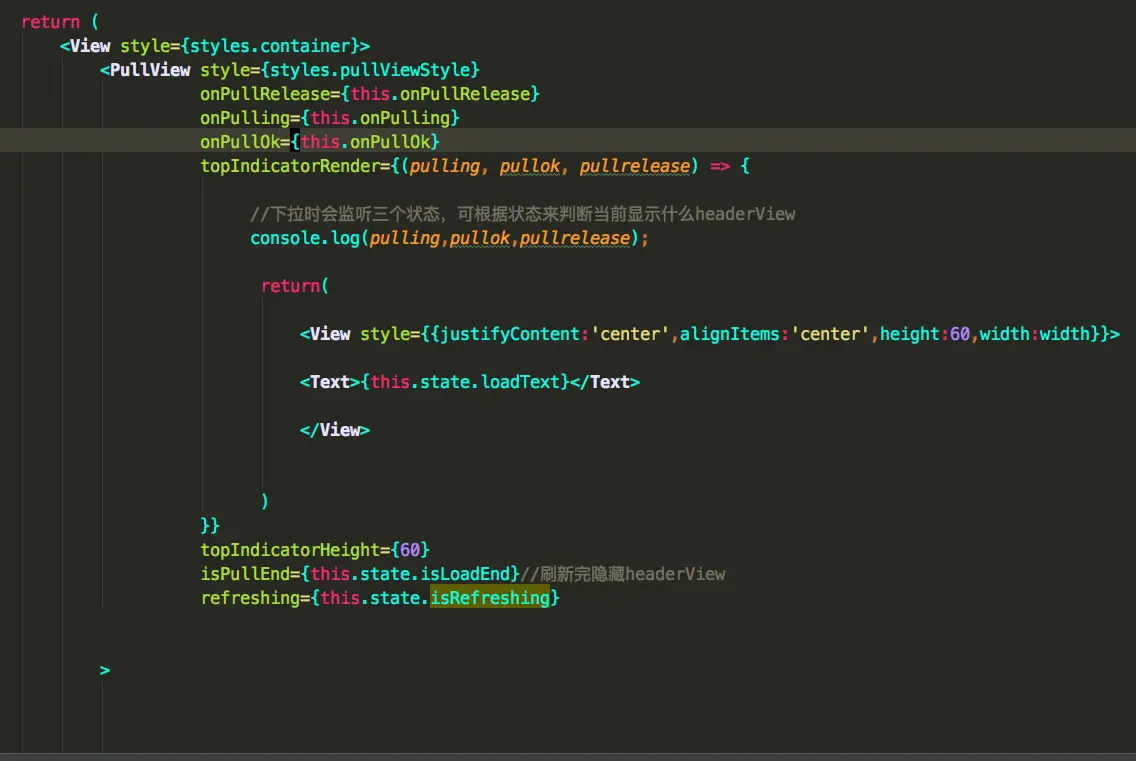
Task: Click the topIndicatorRender attribute name
Action: pyautogui.click(x=290, y=166)
